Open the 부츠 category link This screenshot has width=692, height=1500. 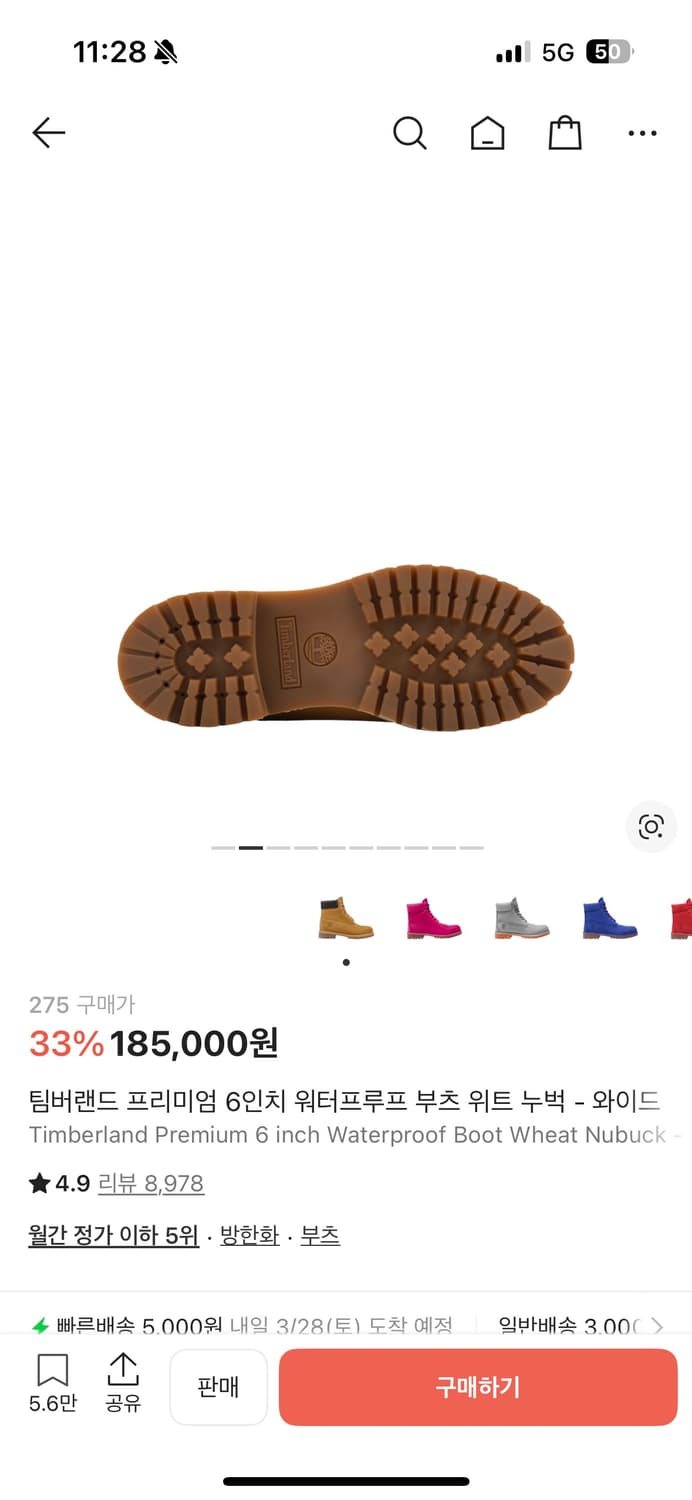coord(320,1236)
